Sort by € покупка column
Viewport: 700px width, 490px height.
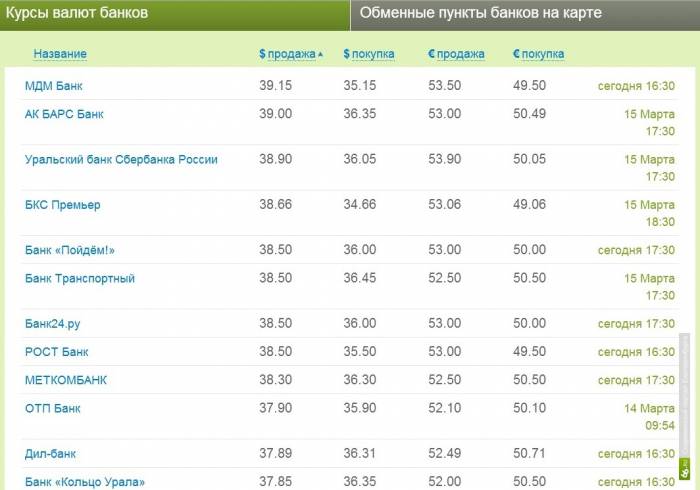538,54
